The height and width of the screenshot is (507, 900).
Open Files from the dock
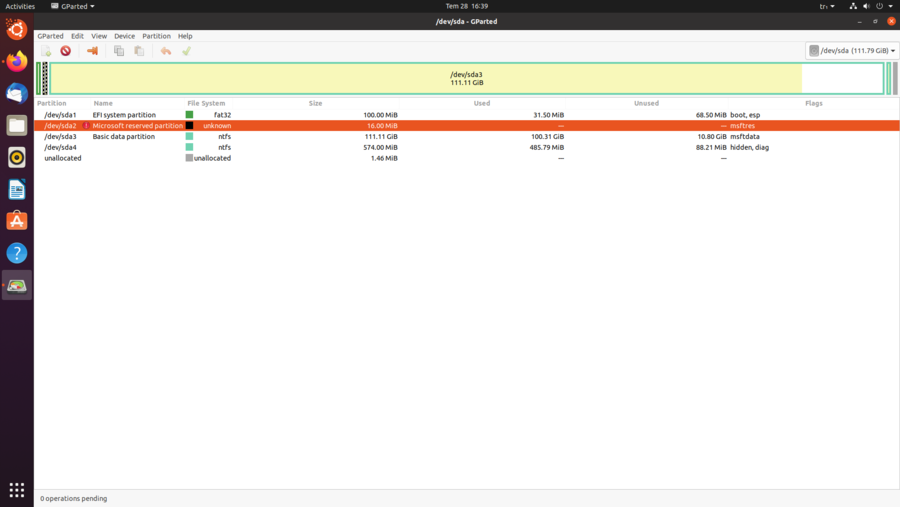(x=17, y=125)
